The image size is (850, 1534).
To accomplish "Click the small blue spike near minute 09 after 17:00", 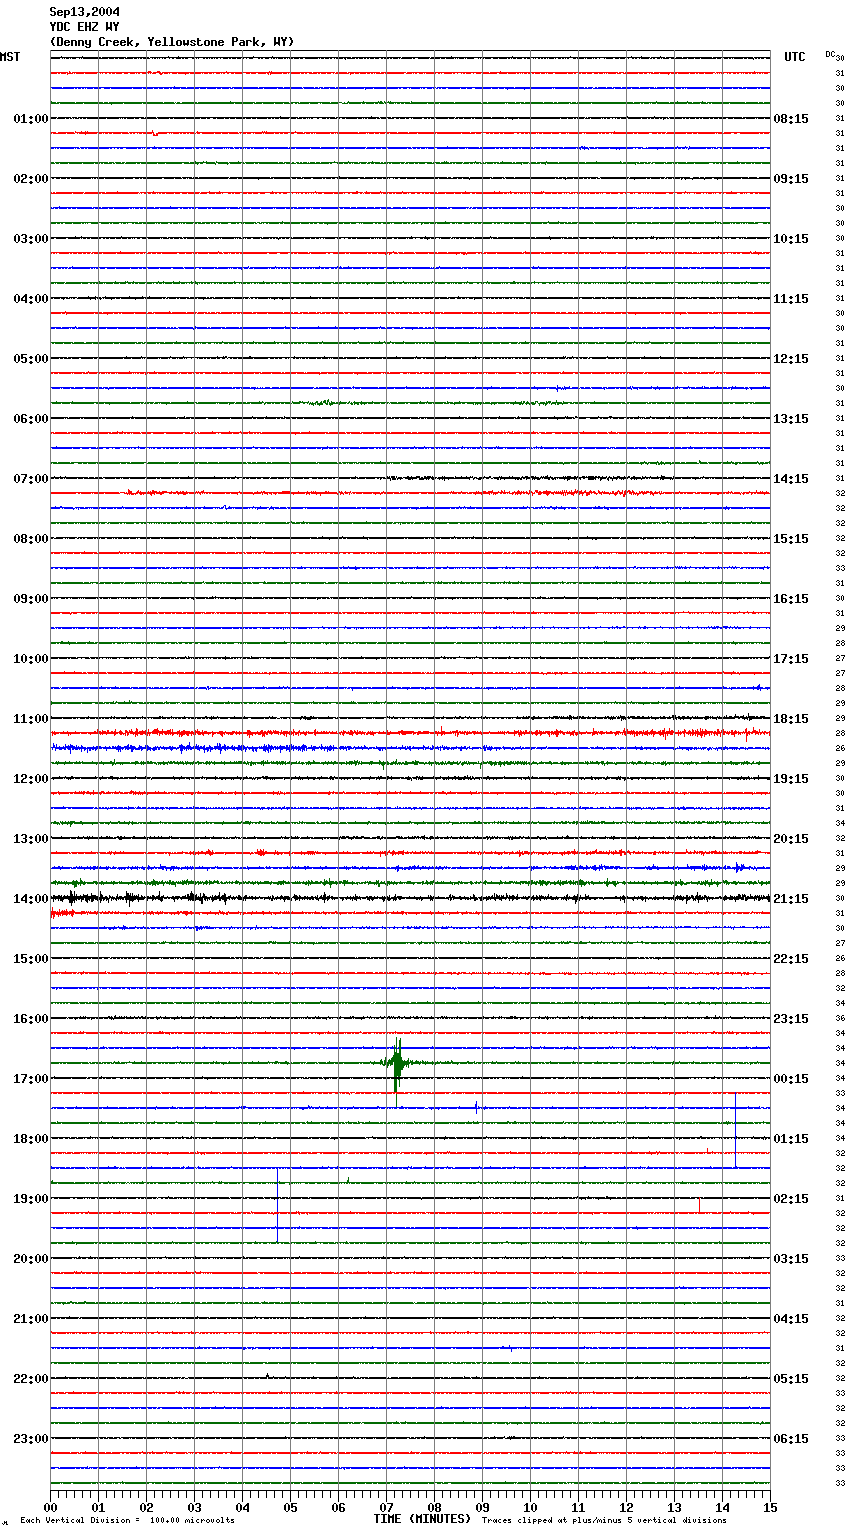I will (477, 1106).
